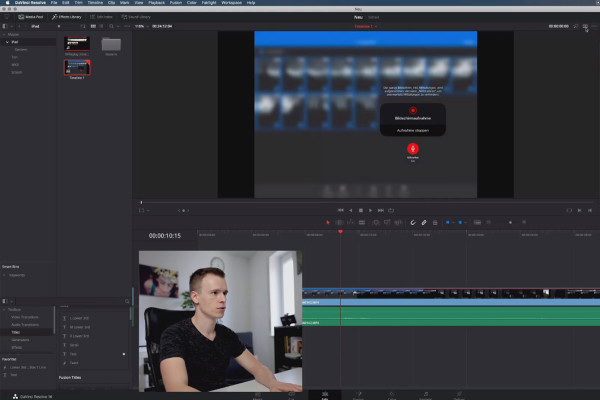This screenshot has width=600, height=400.
Task: Select the video clip thumbnail in the media pool
Action: [77, 44]
